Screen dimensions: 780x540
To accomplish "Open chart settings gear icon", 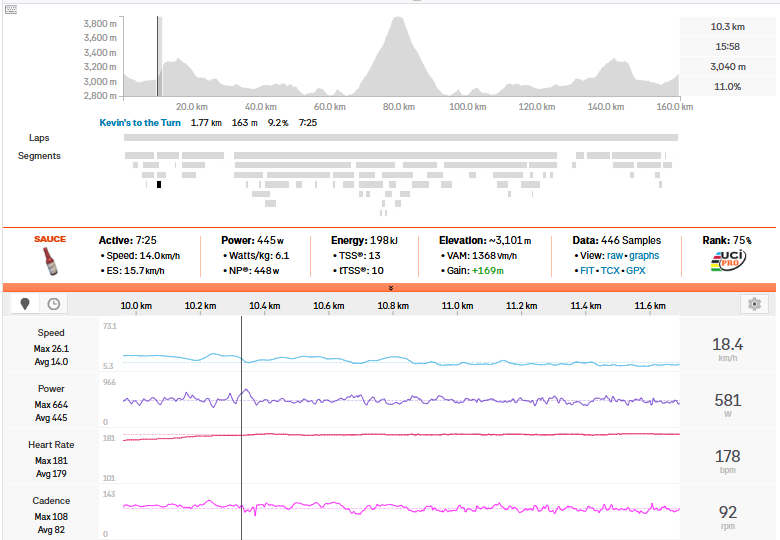I will 754,304.
